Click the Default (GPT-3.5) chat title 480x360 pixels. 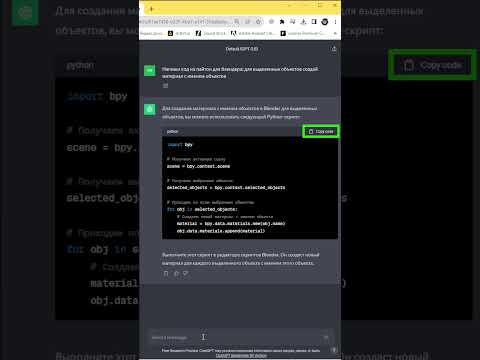pos(242,49)
